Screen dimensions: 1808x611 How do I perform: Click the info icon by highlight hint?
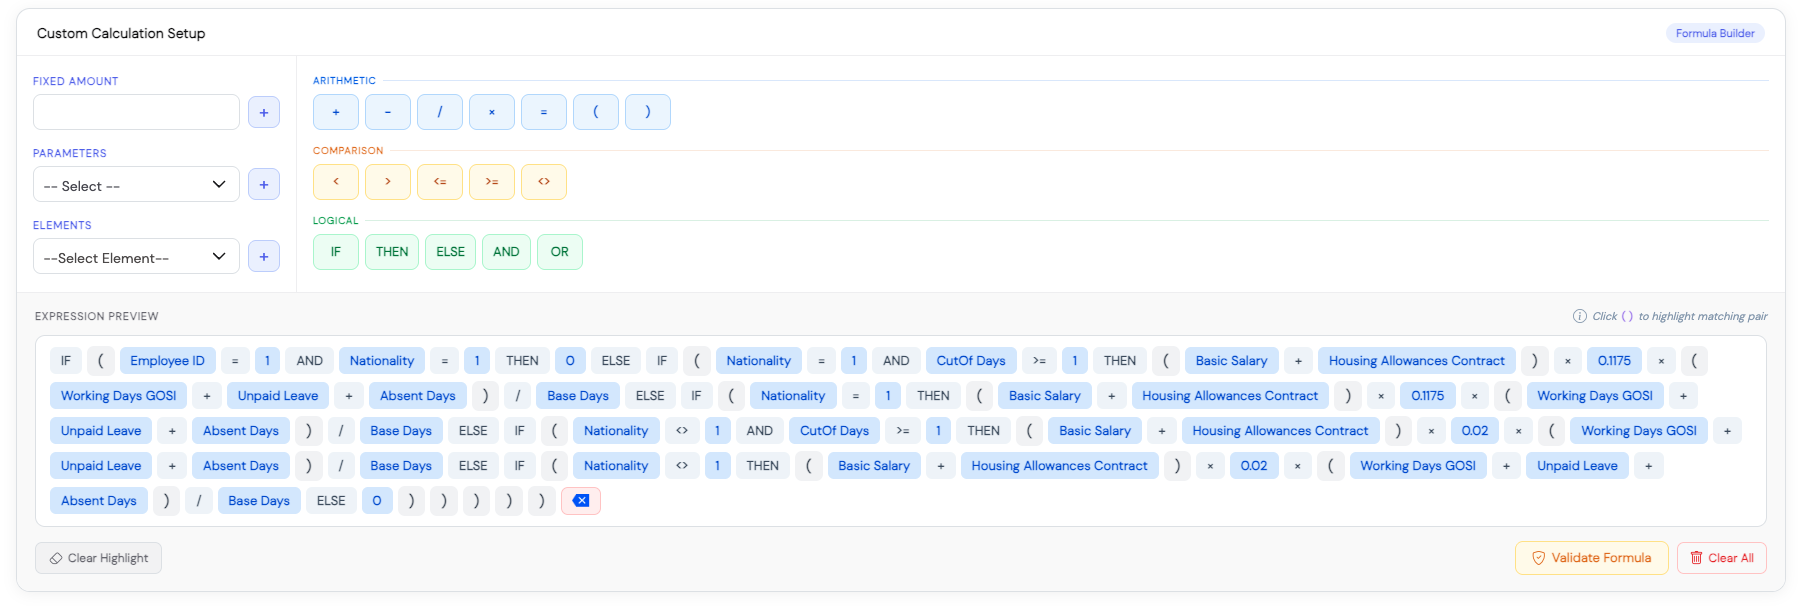1580,316
